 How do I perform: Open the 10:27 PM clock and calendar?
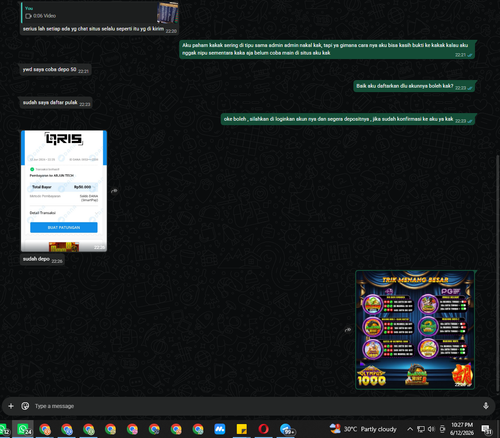coord(462,429)
